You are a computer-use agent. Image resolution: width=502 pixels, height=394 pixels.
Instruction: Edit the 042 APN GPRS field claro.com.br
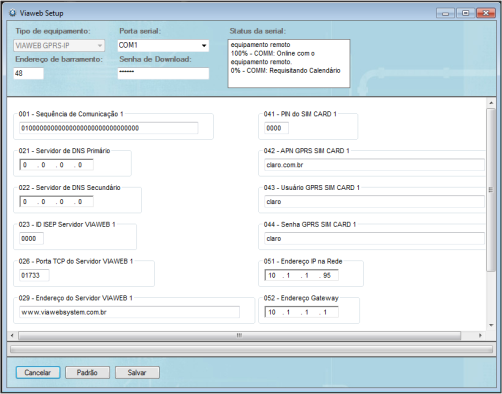tap(374, 165)
